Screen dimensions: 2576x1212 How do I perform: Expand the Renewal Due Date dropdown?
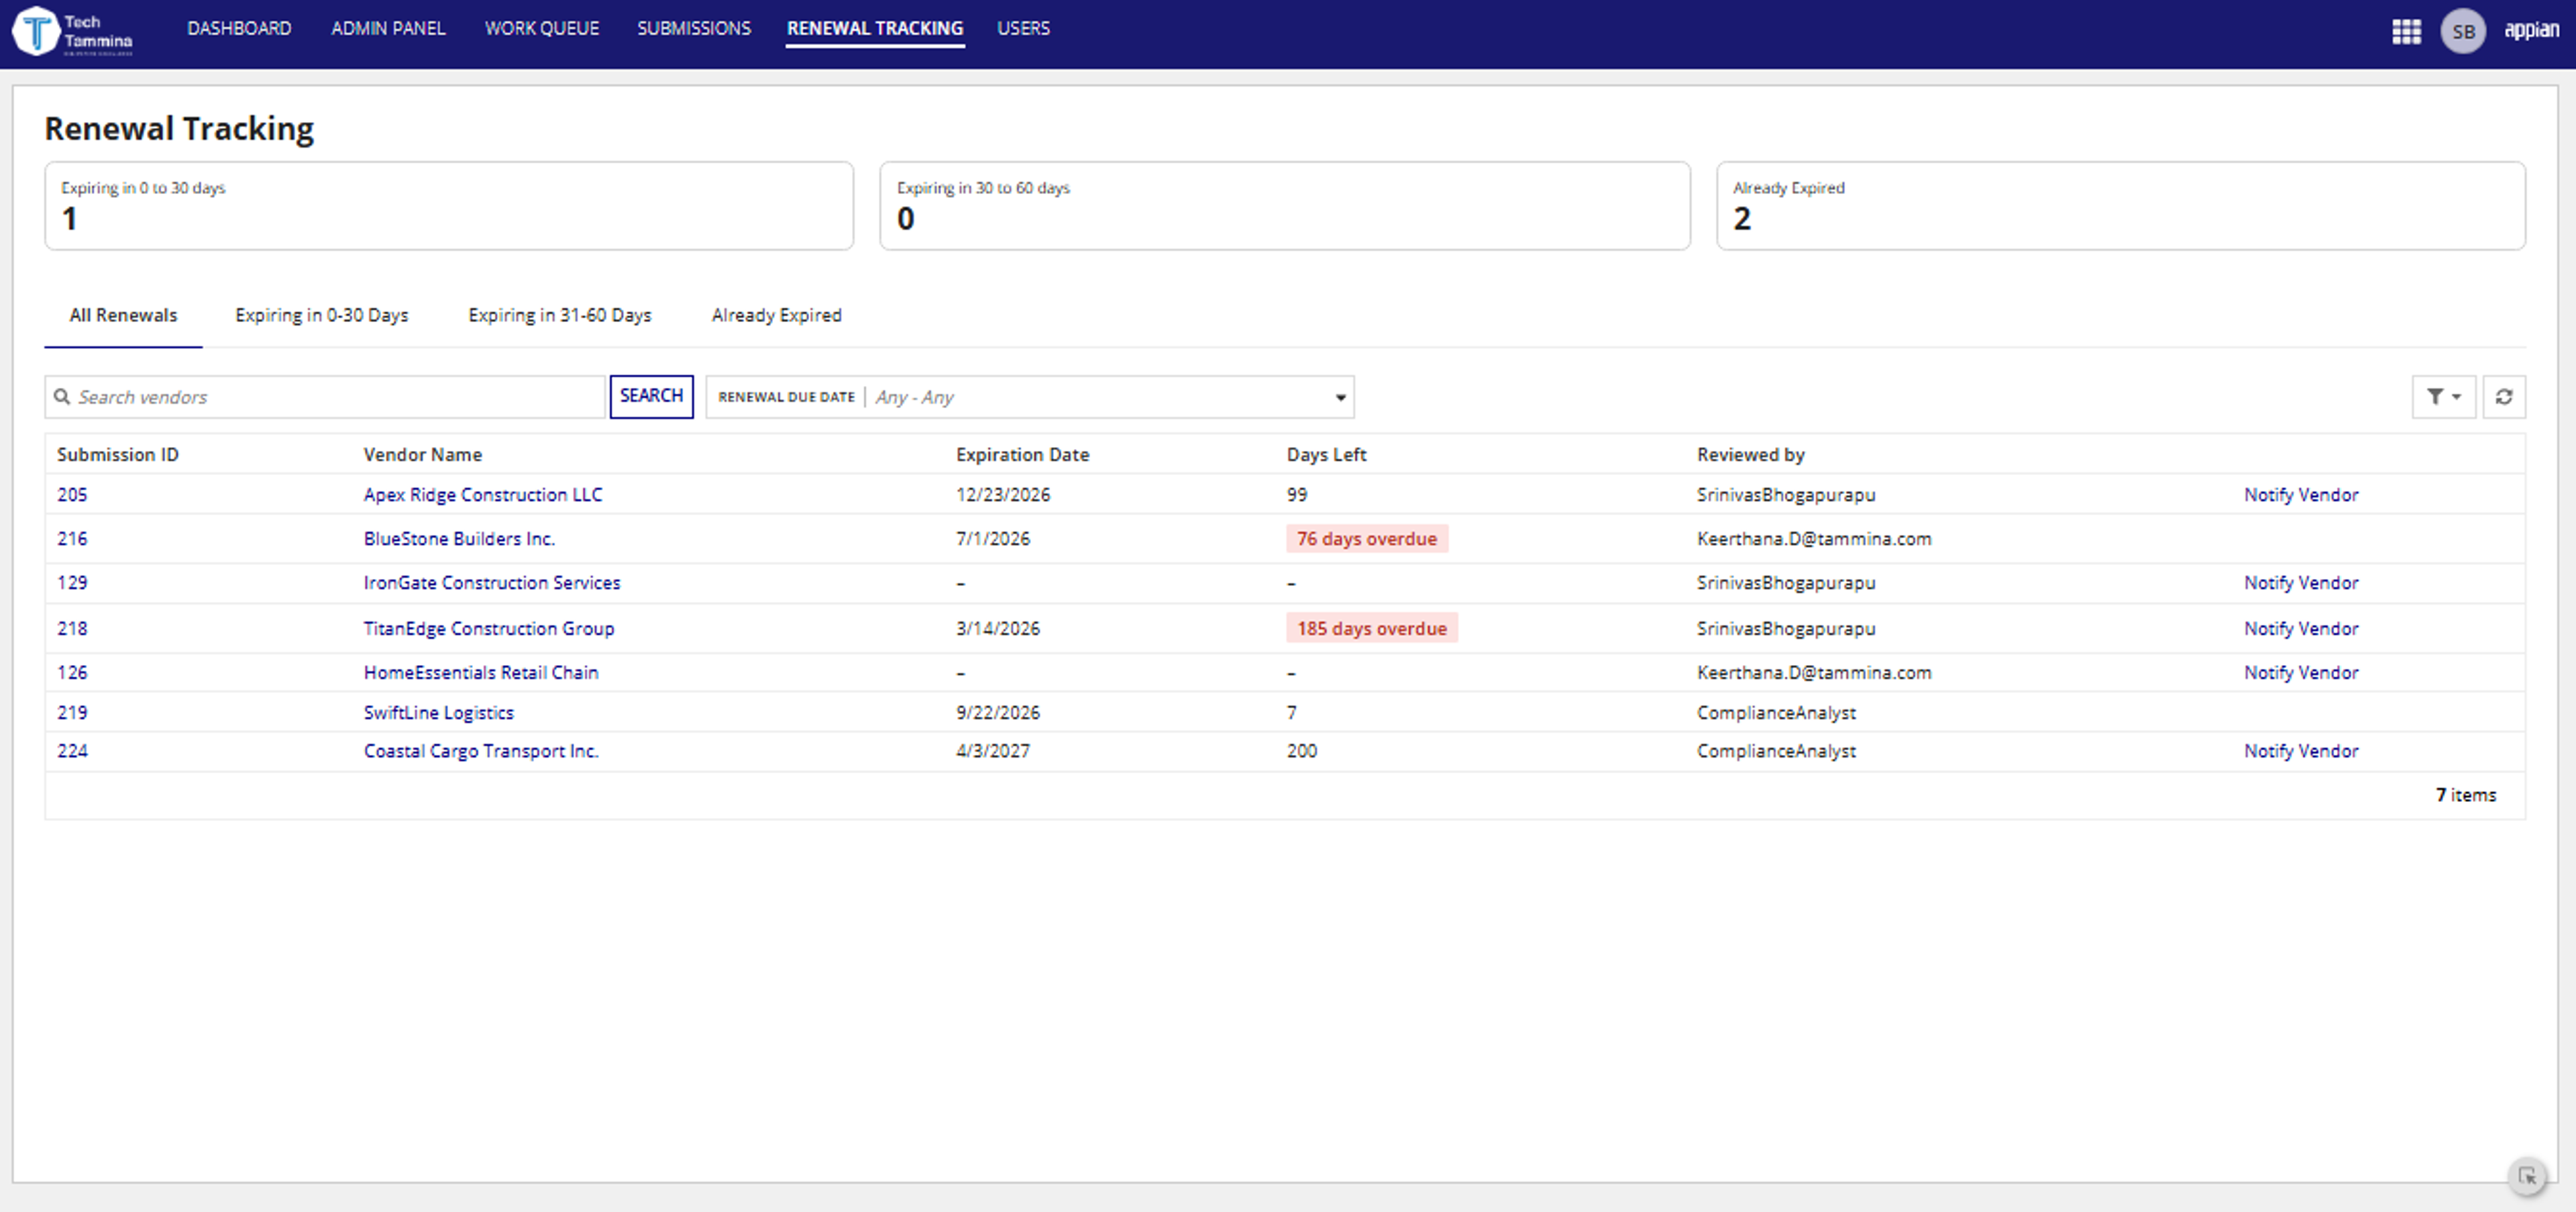[x=1030, y=397]
